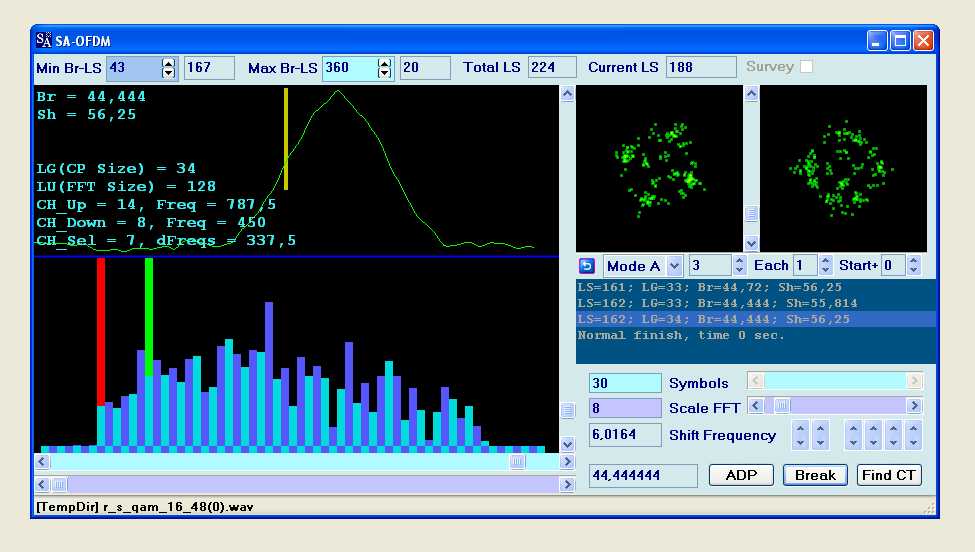Click the Scale FFT field showing 8

[x=625, y=408]
